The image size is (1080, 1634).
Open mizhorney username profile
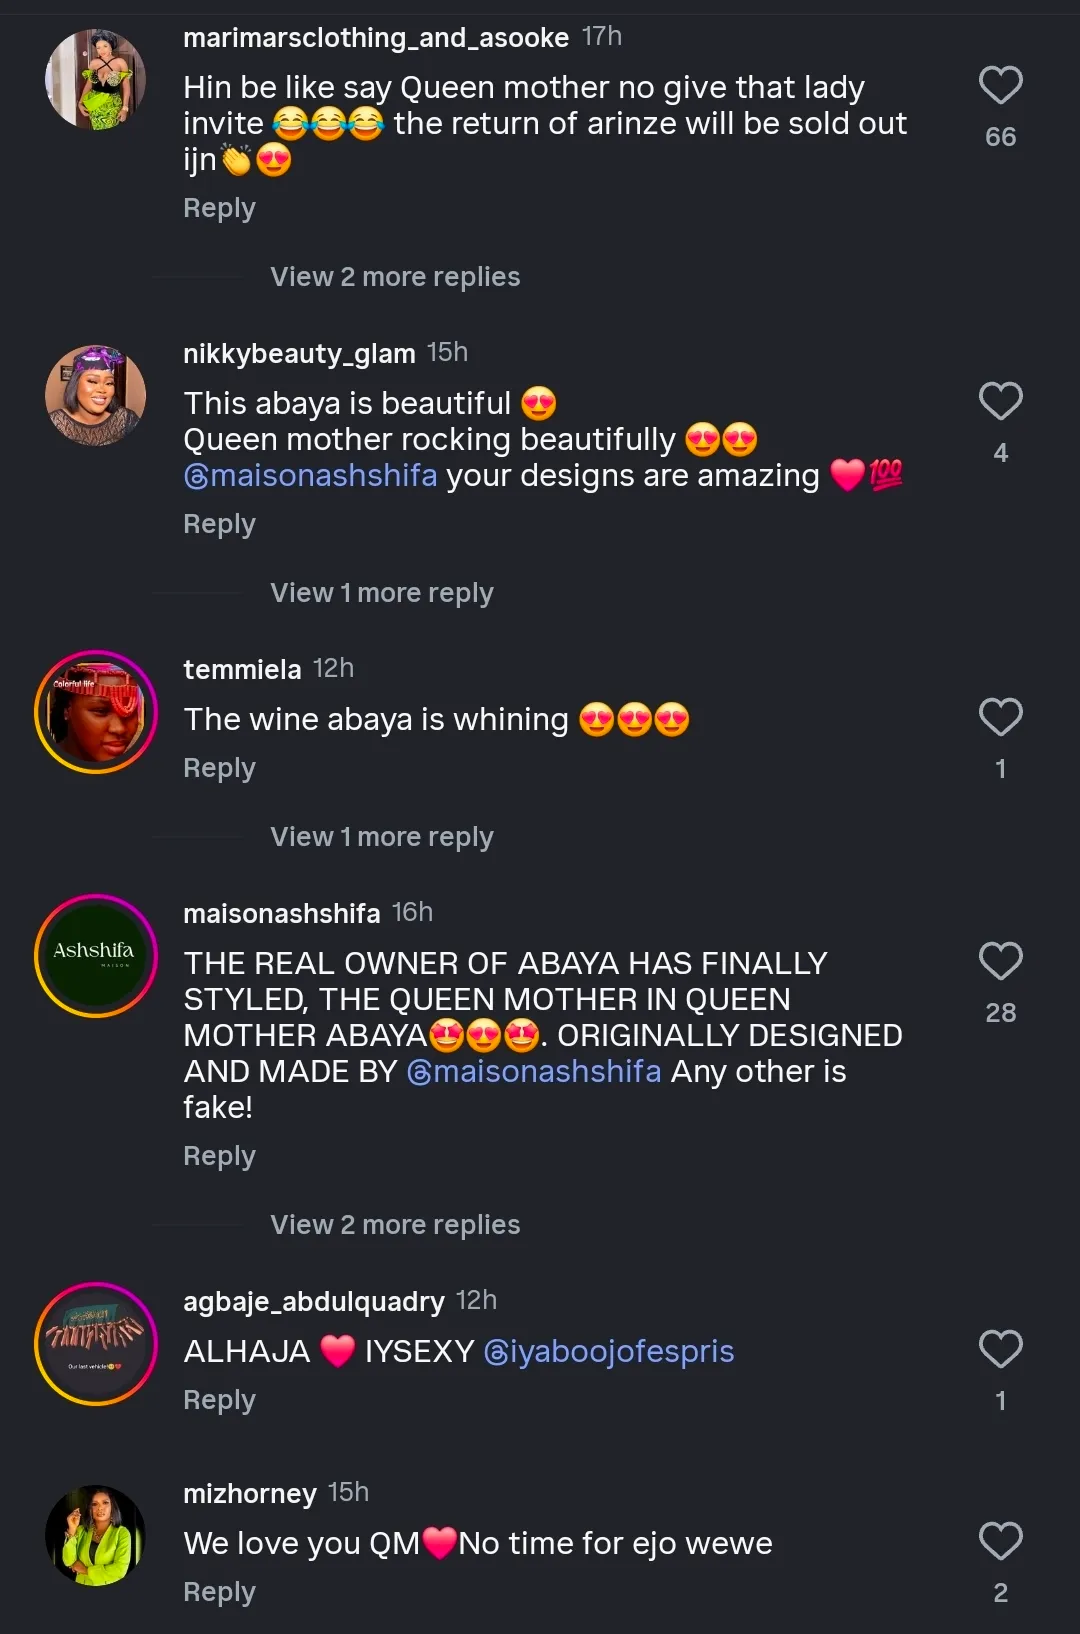[x=249, y=1494]
